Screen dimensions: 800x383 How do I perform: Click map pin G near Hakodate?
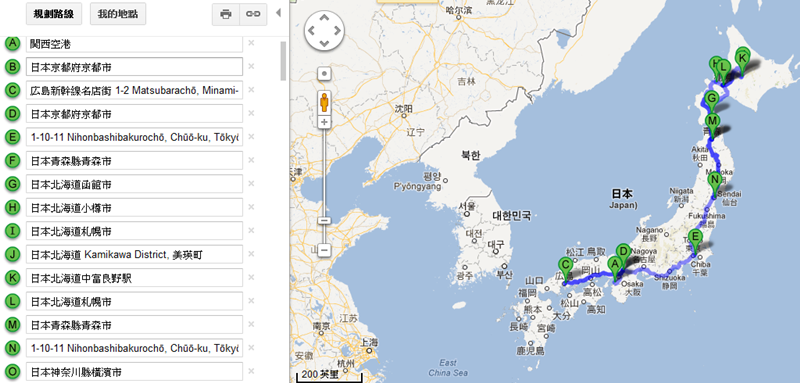click(x=711, y=99)
